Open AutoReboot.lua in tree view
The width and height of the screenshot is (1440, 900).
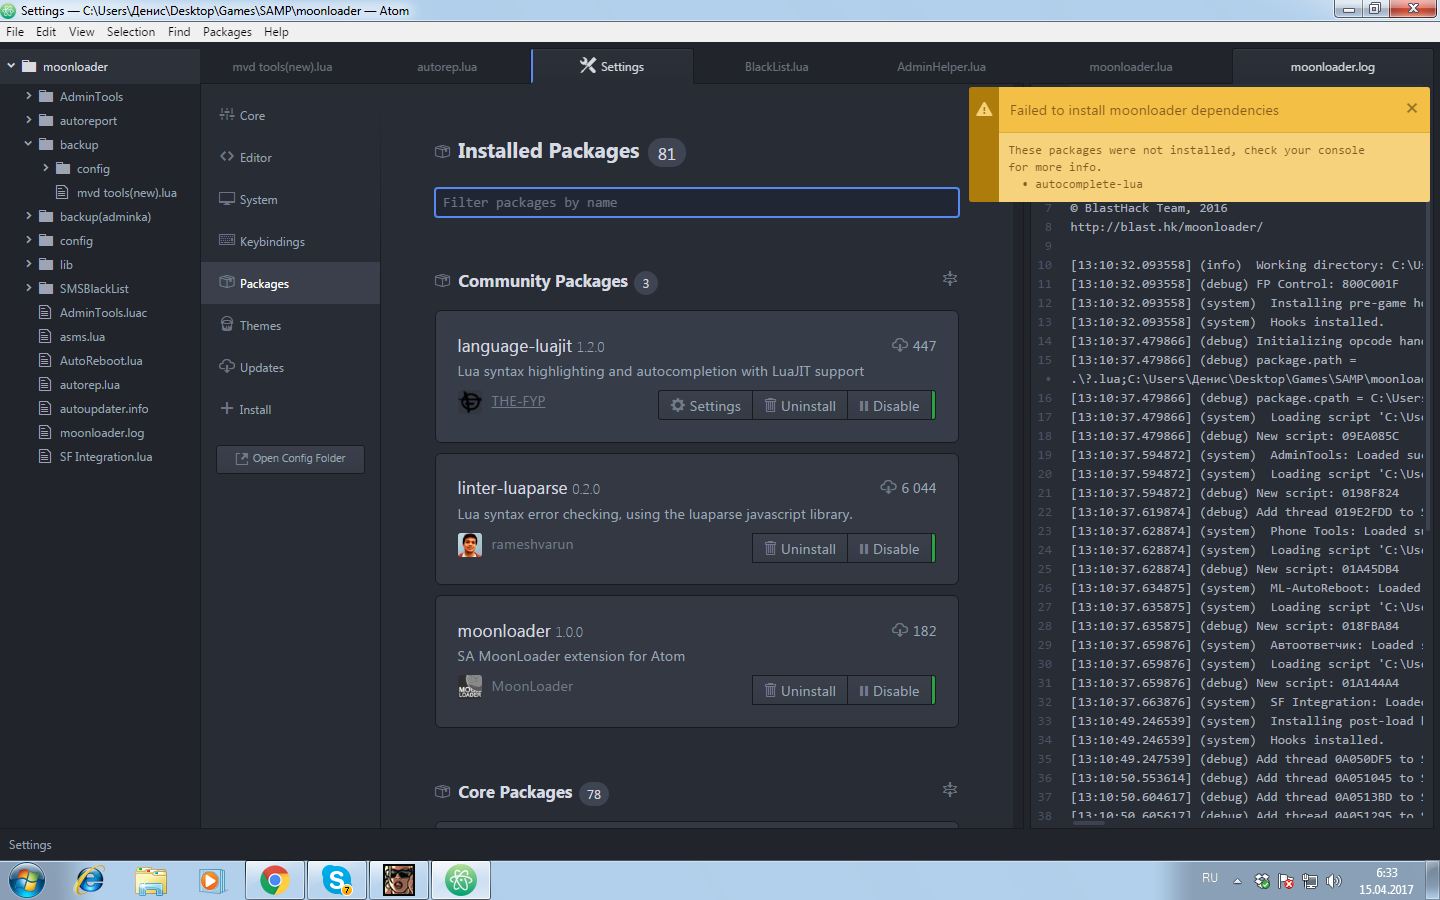[x=101, y=361]
